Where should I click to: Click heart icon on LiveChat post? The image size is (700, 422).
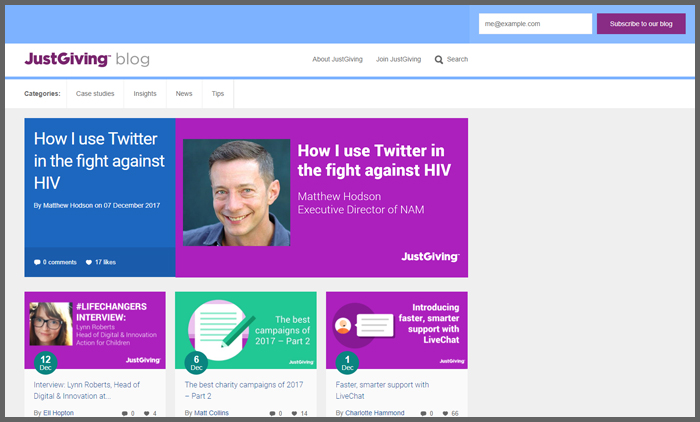coord(445,414)
